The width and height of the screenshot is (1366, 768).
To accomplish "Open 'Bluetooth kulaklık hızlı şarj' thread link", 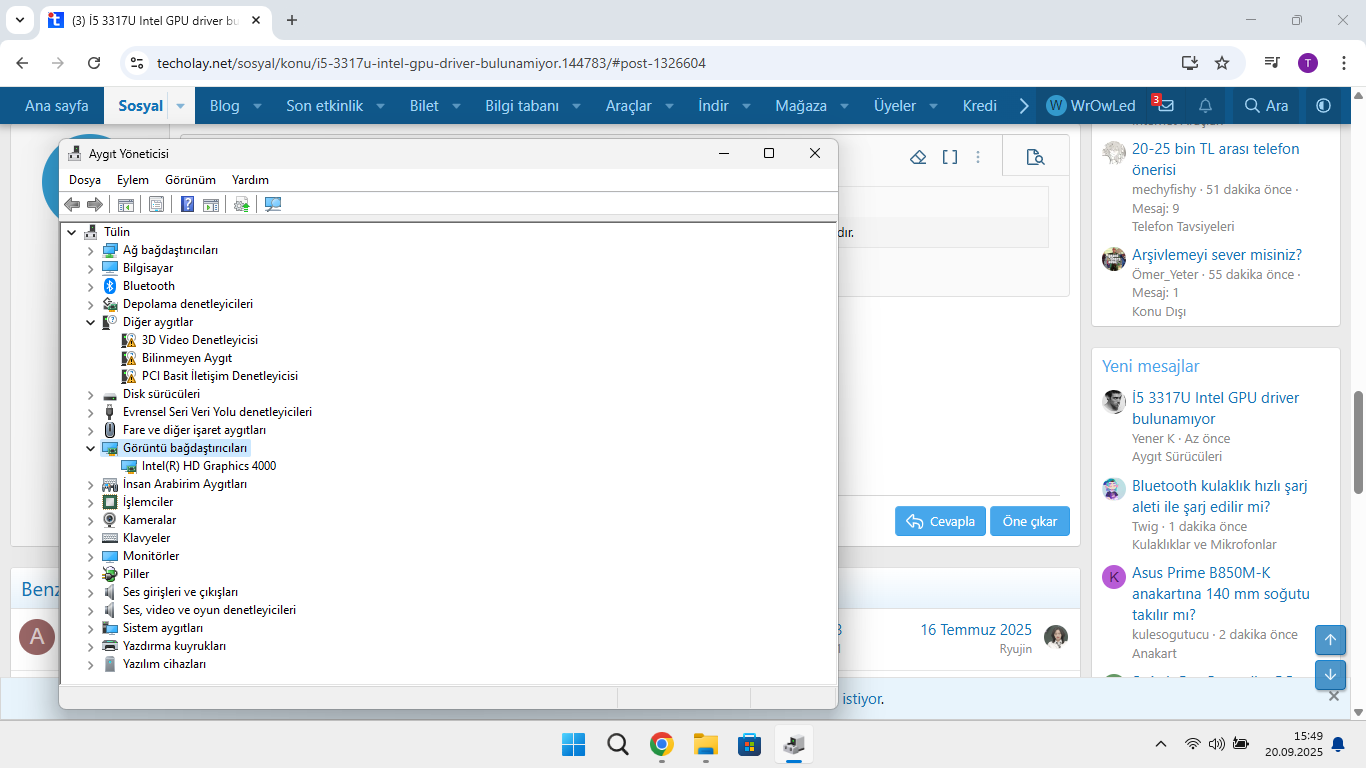I will (1220, 496).
